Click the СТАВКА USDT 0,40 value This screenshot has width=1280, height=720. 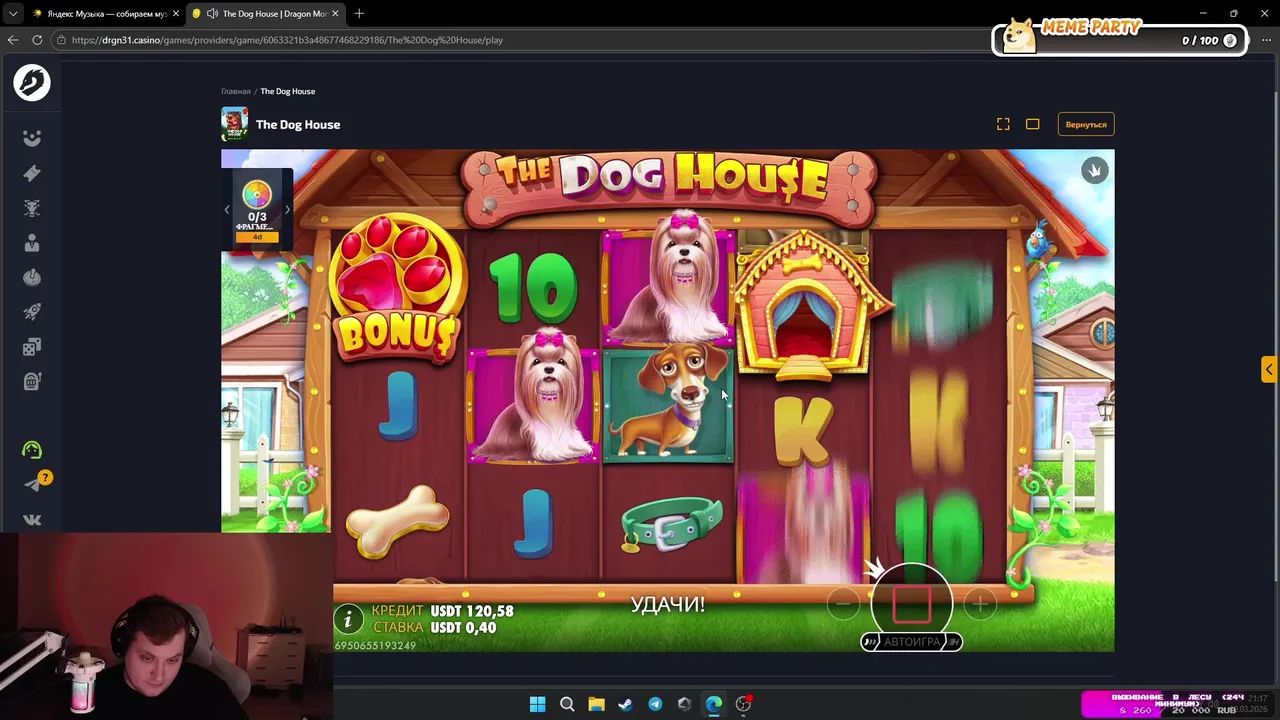pyautogui.click(x=434, y=628)
